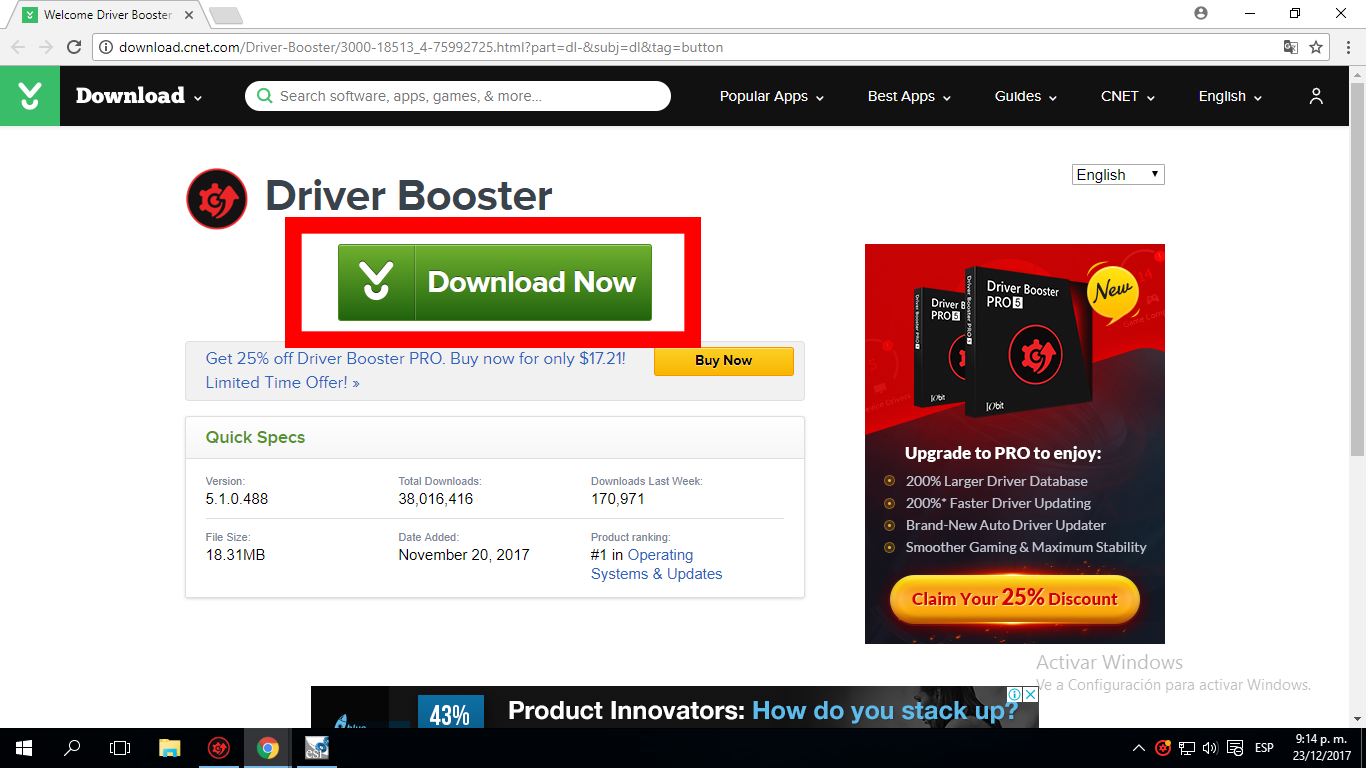Click the Driver Booster red gear logo
Viewport: 1366px width, 768px height.
pyautogui.click(x=216, y=199)
